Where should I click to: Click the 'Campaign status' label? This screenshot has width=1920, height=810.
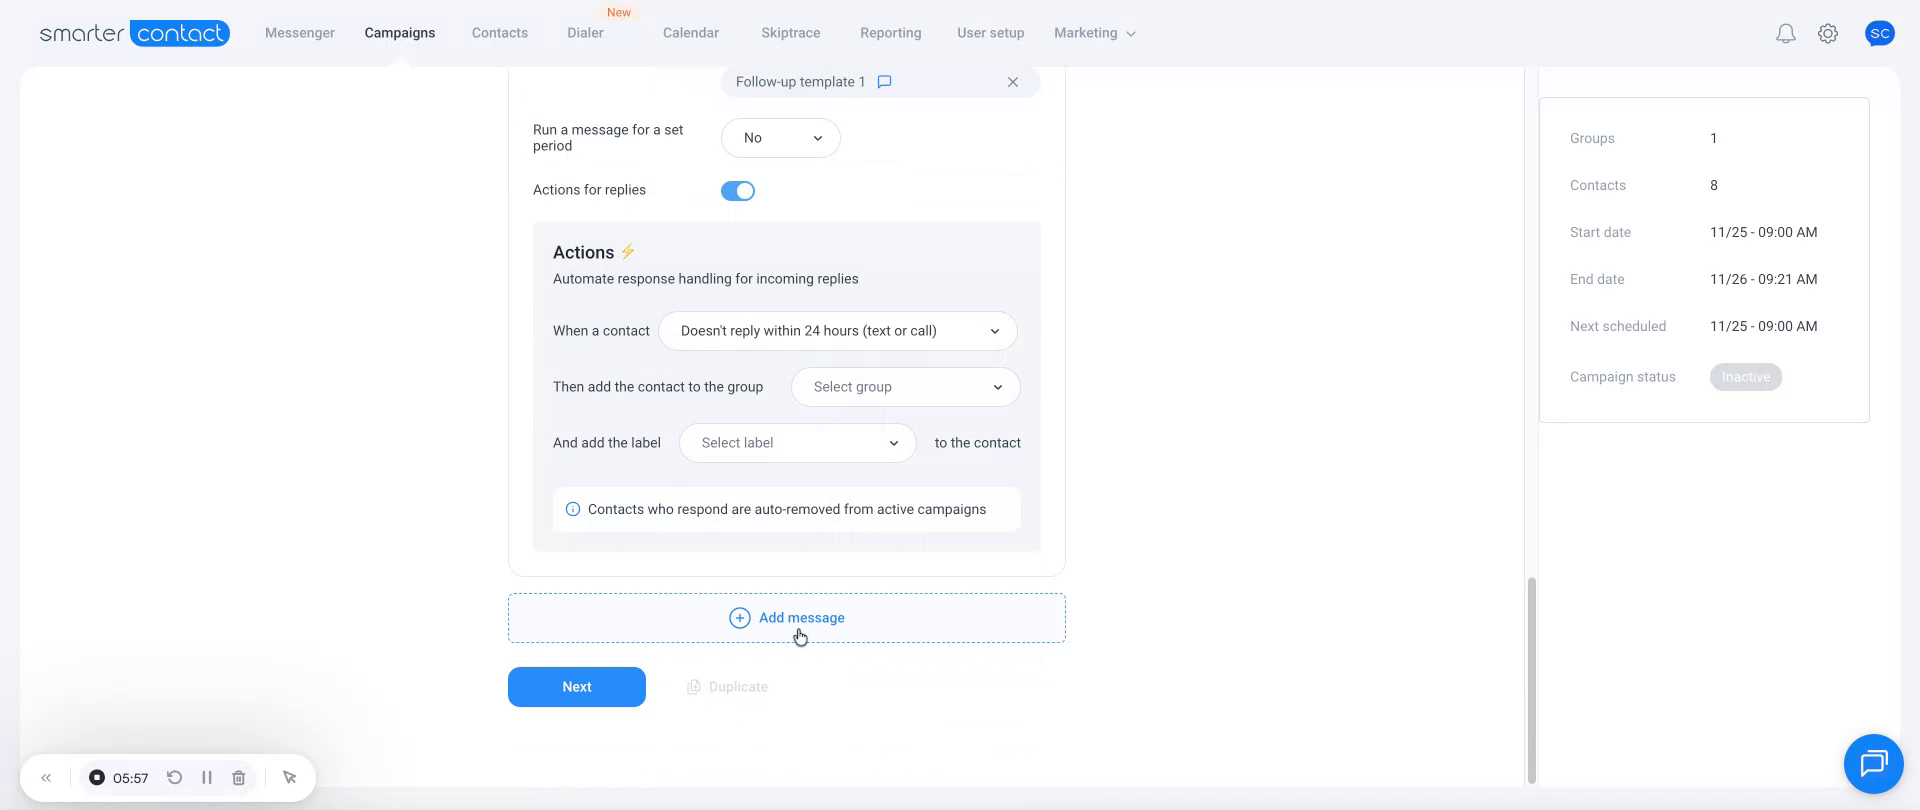click(x=1623, y=377)
